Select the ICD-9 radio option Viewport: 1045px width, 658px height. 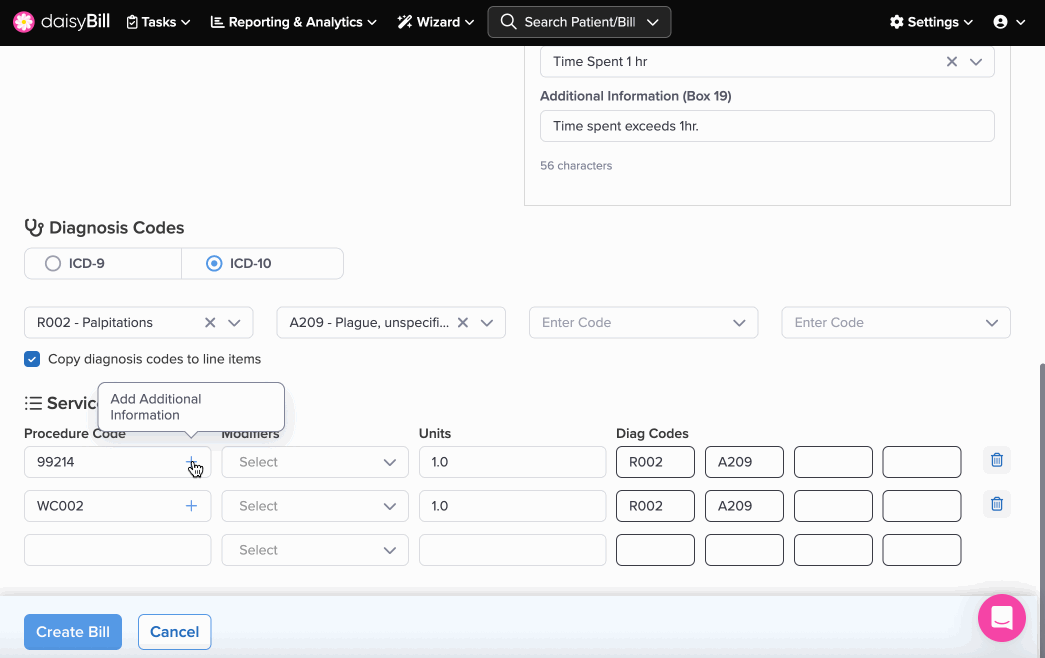tap(53, 264)
